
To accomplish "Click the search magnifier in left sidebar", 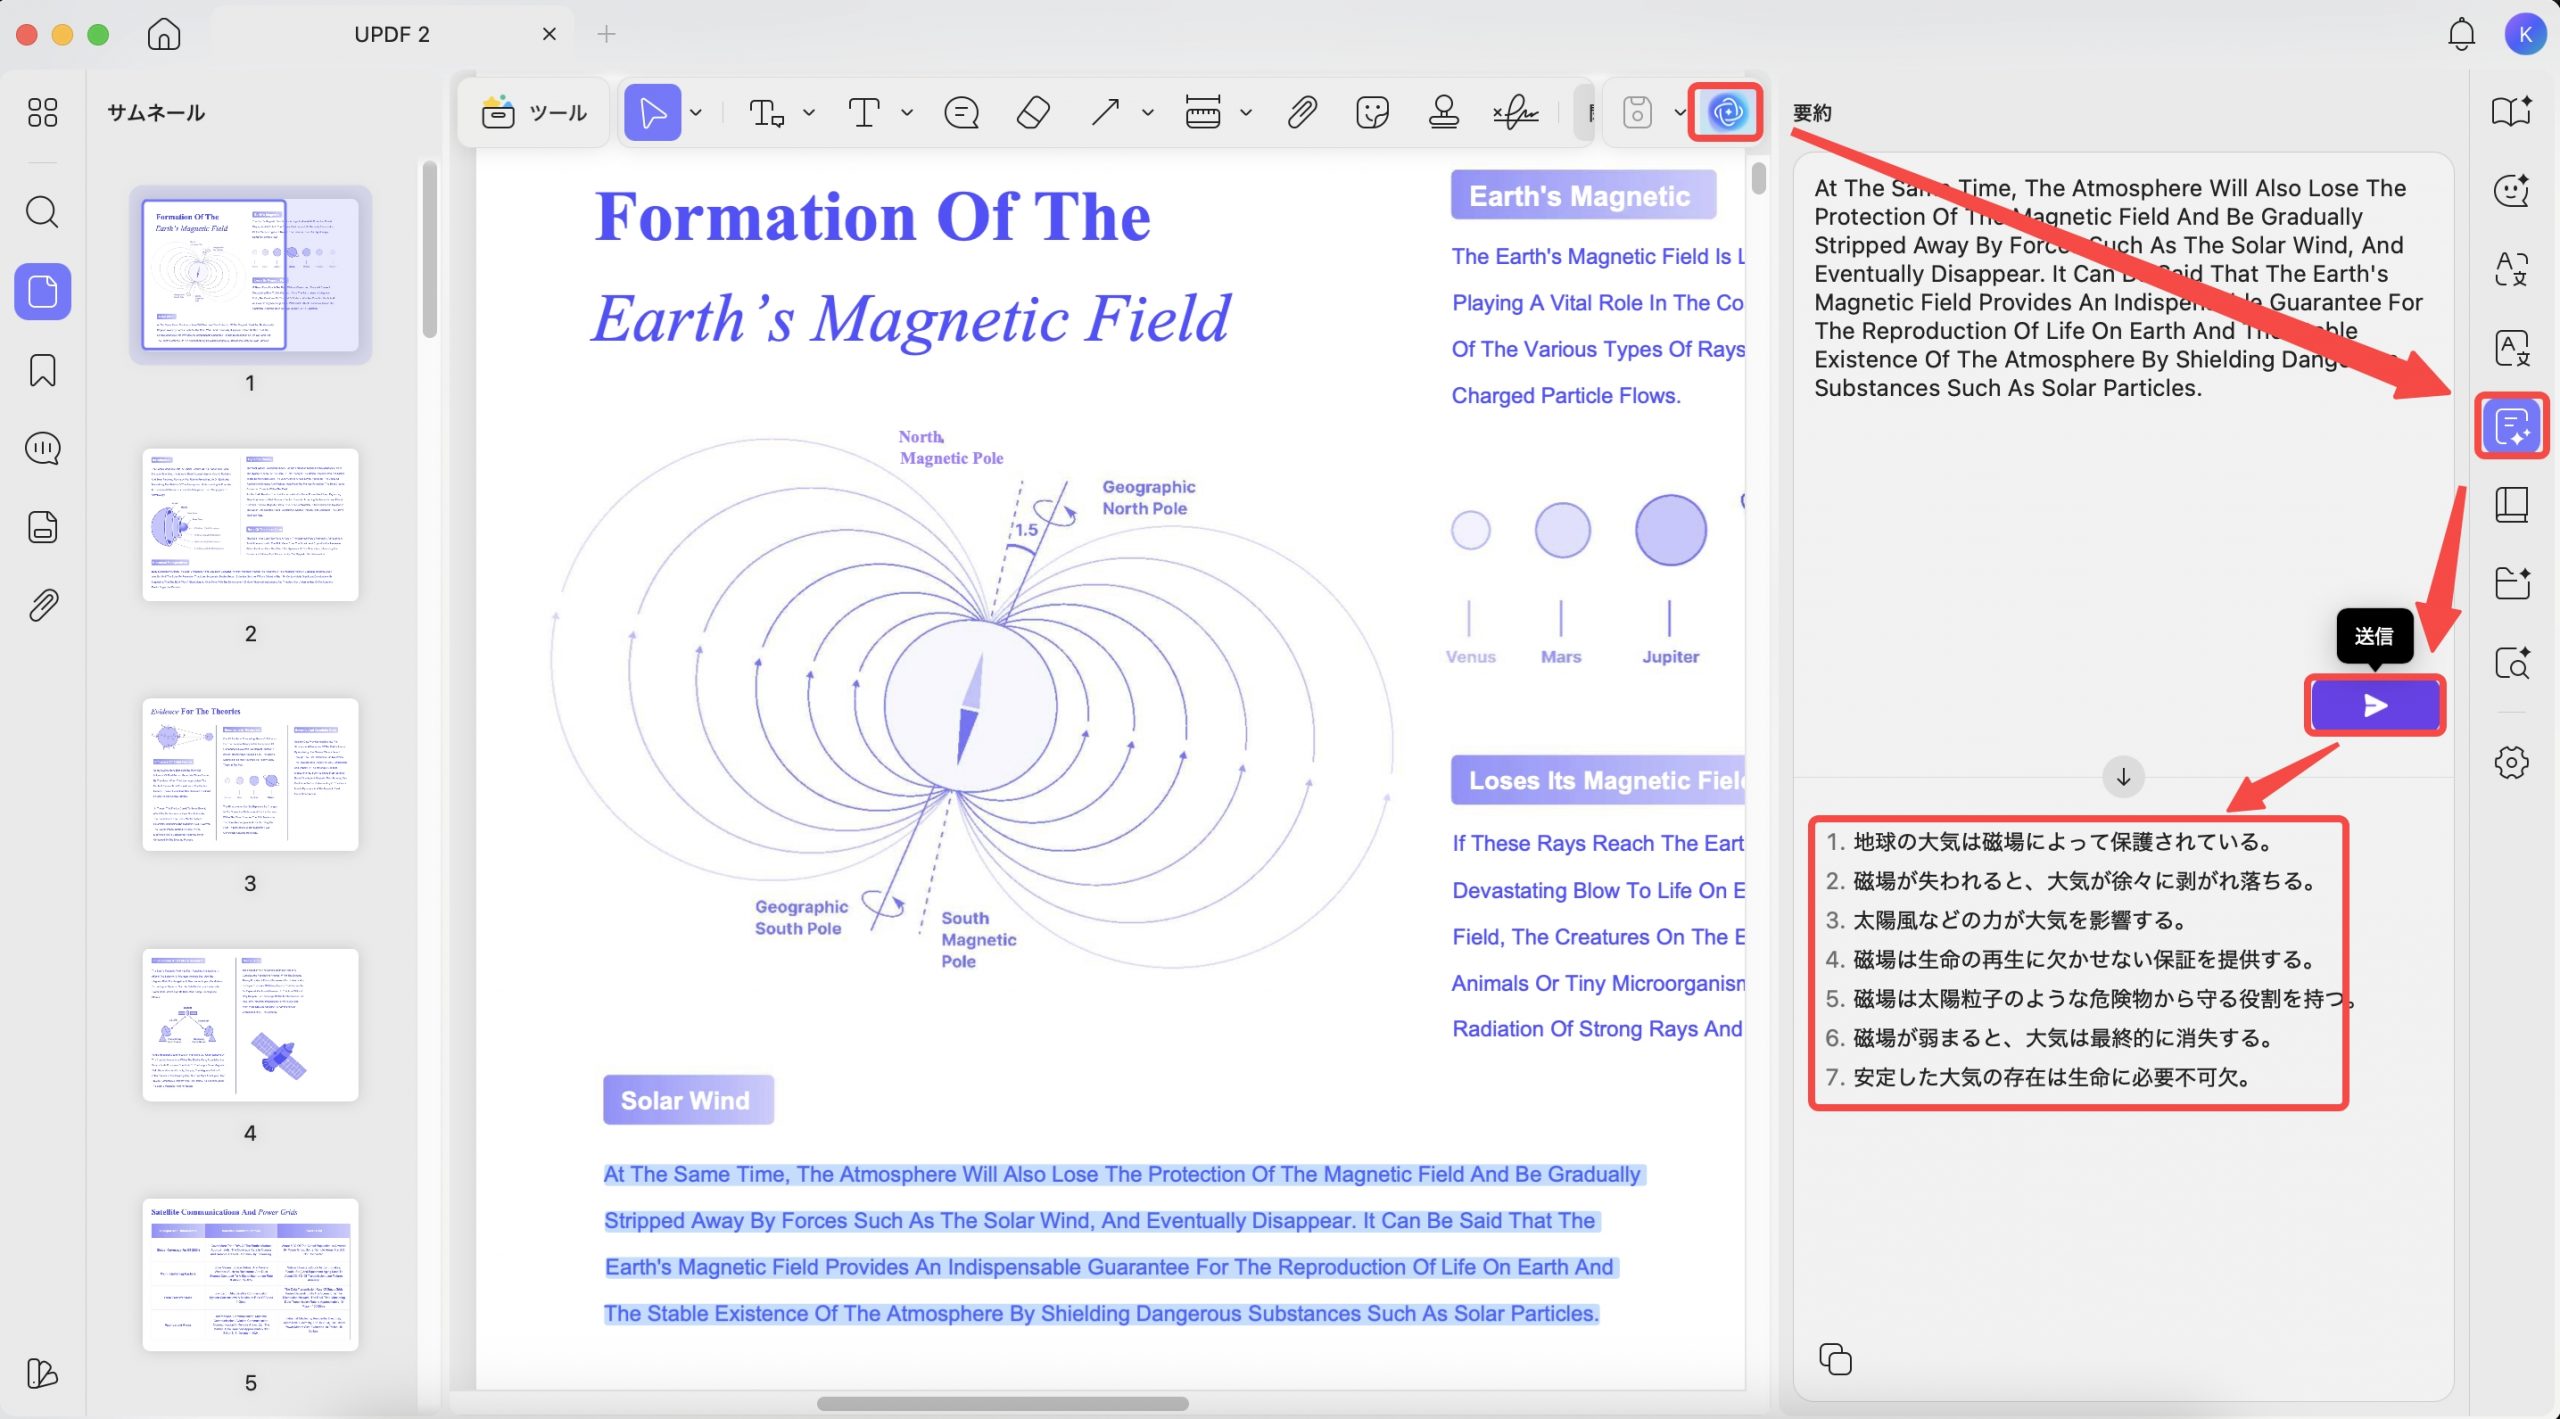I will (x=42, y=212).
